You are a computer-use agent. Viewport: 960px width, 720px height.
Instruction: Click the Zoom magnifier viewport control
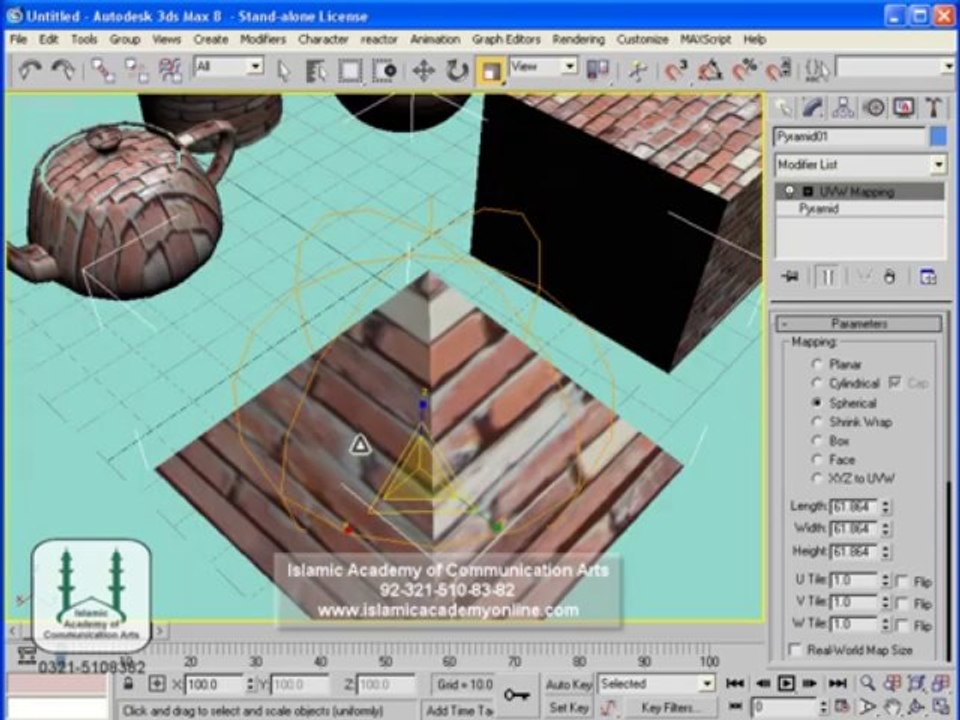click(867, 683)
